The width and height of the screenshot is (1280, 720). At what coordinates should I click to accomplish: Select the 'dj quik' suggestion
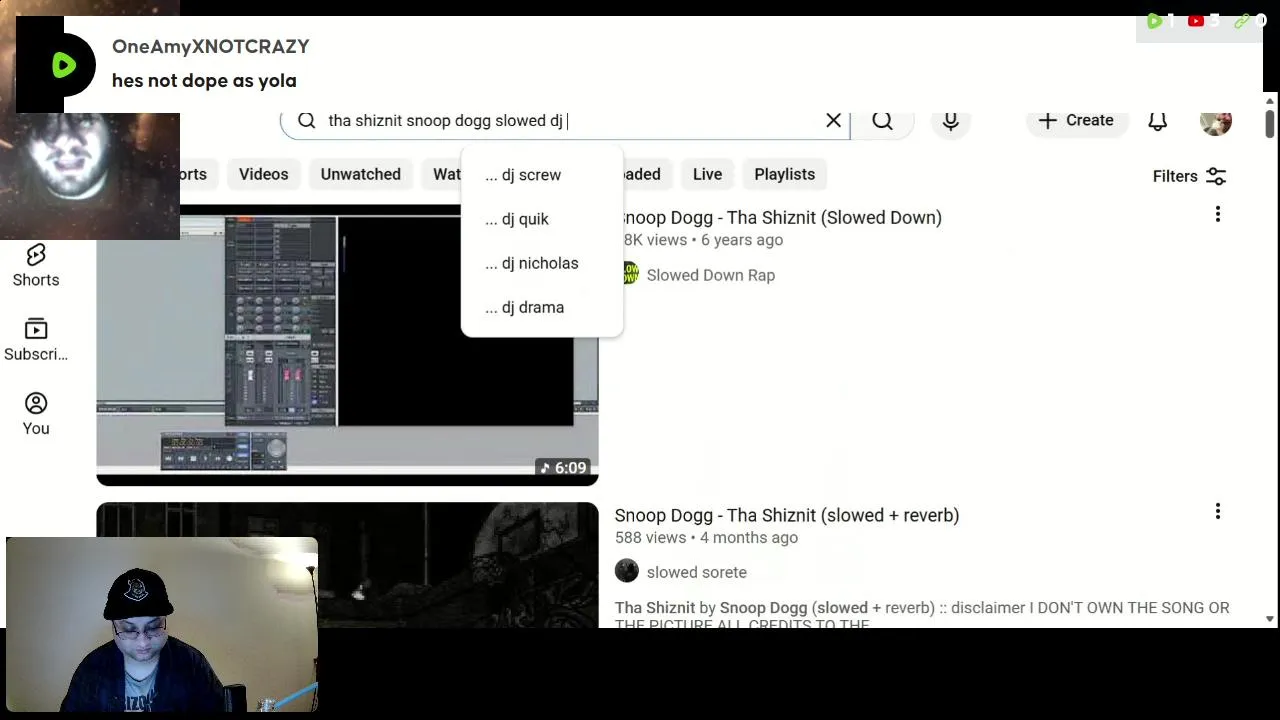pos(541,219)
